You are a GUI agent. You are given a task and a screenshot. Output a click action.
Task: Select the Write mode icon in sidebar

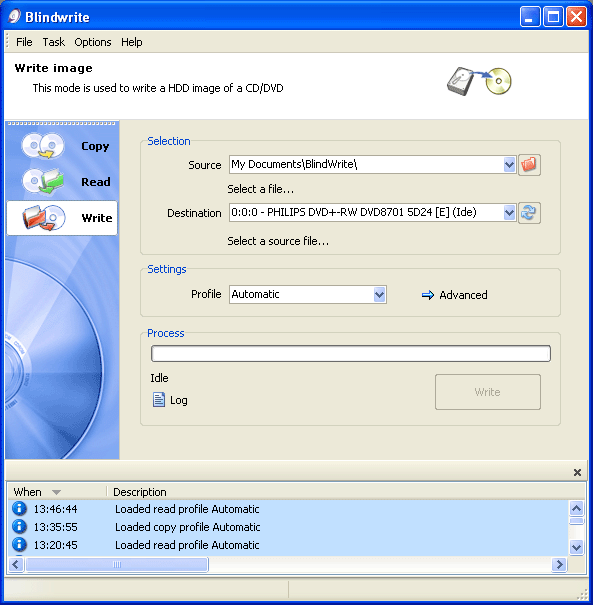(44, 218)
